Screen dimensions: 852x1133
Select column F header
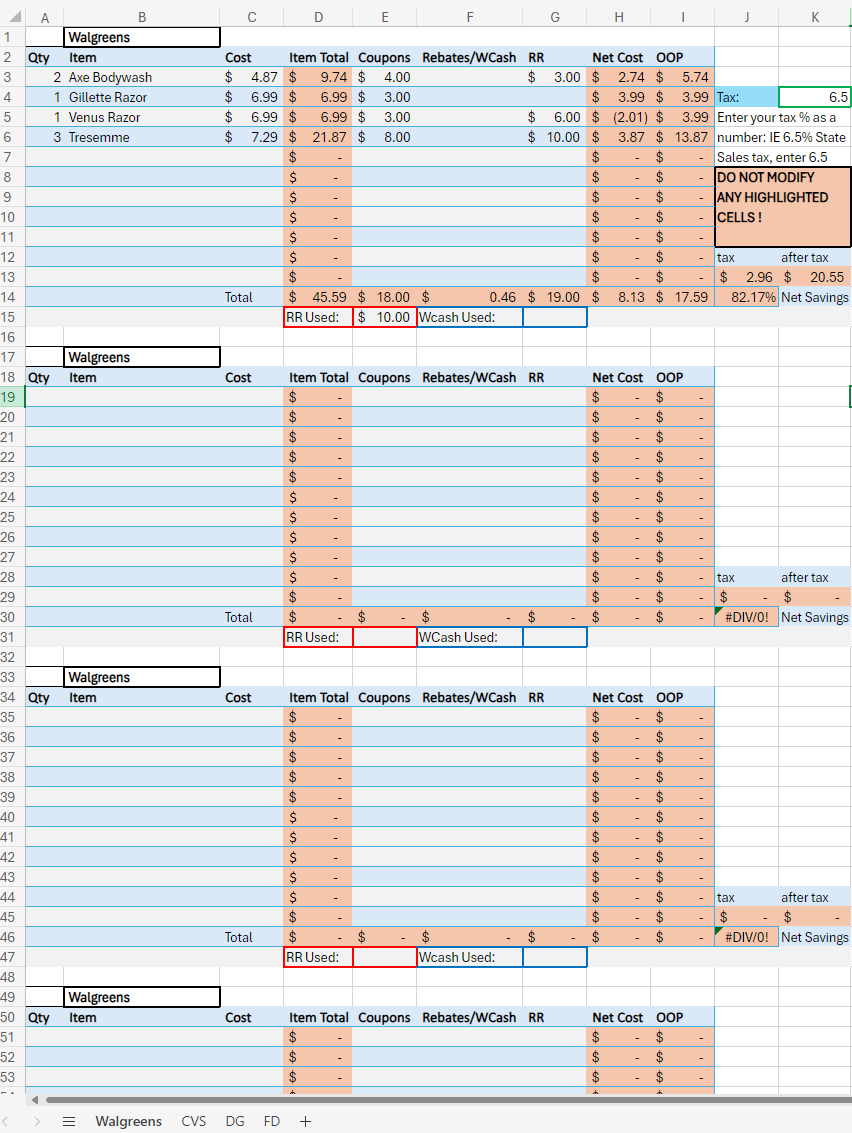tap(470, 17)
